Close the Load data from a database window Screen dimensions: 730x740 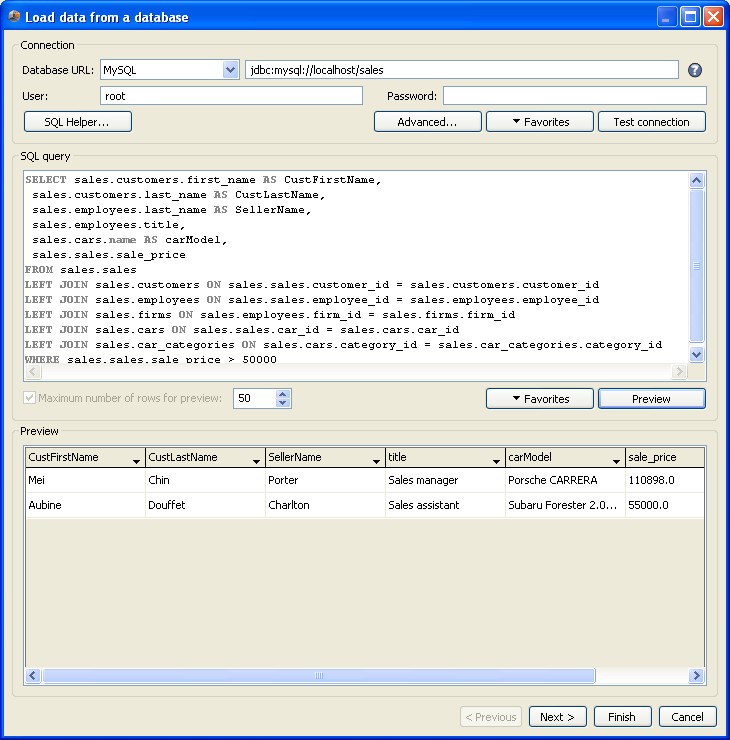coord(713,17)
